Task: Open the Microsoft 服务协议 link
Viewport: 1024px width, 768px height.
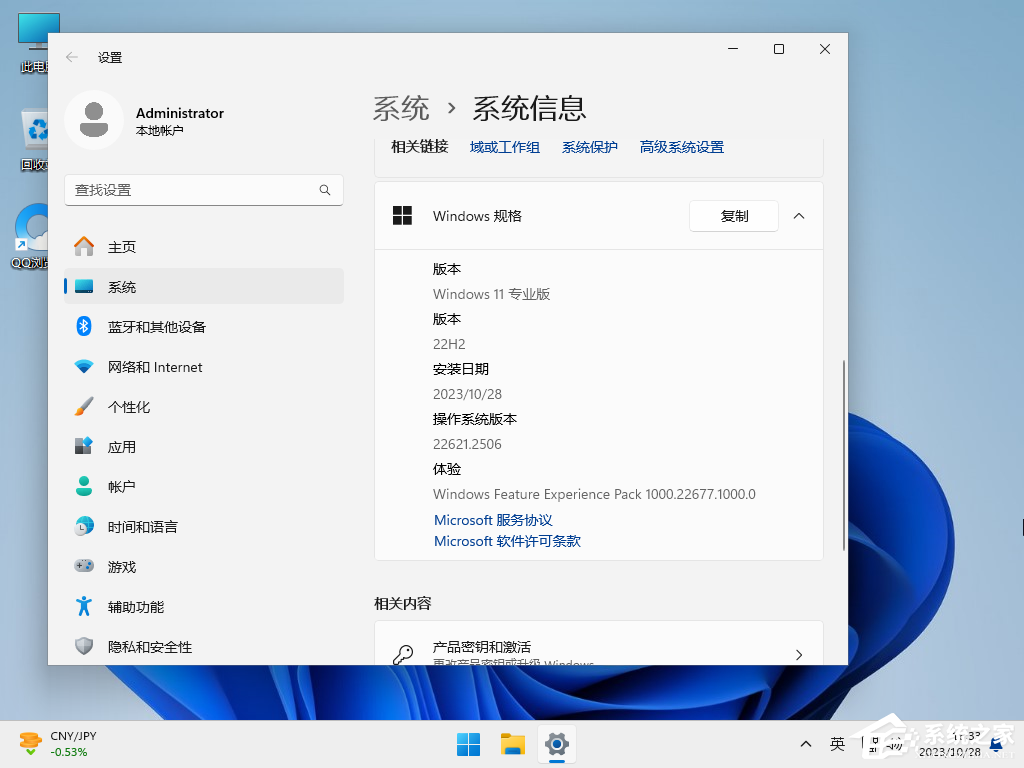Action: pos(493,519)
